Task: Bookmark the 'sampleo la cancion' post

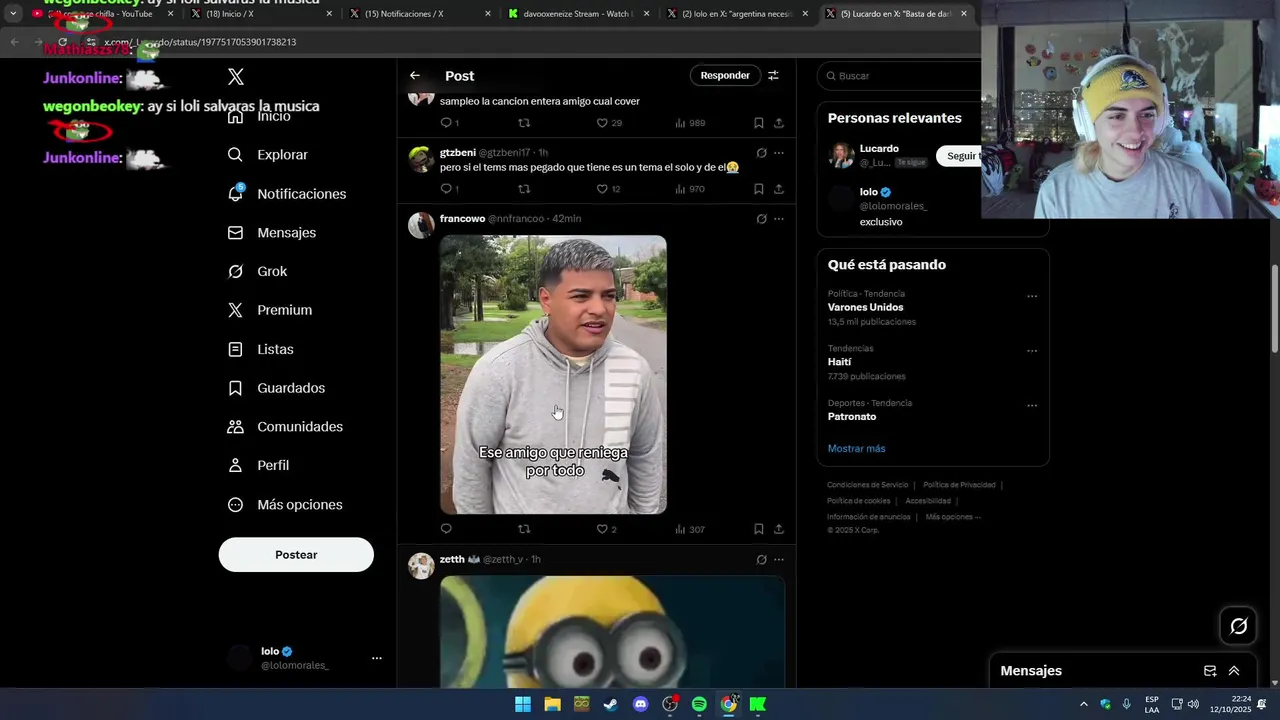Action: pos(759,123)
